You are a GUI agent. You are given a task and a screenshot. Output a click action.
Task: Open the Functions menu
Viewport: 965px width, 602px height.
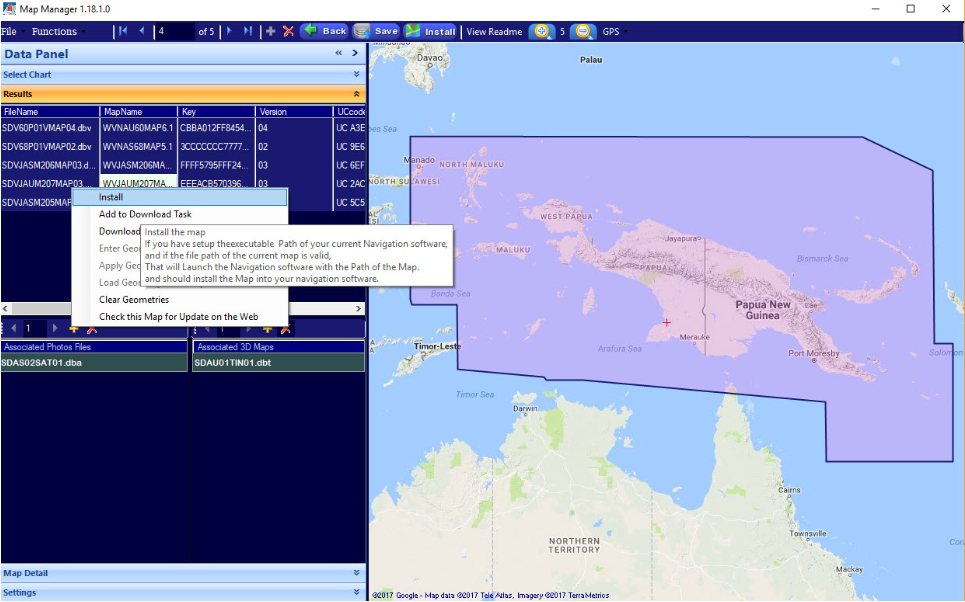58,31
